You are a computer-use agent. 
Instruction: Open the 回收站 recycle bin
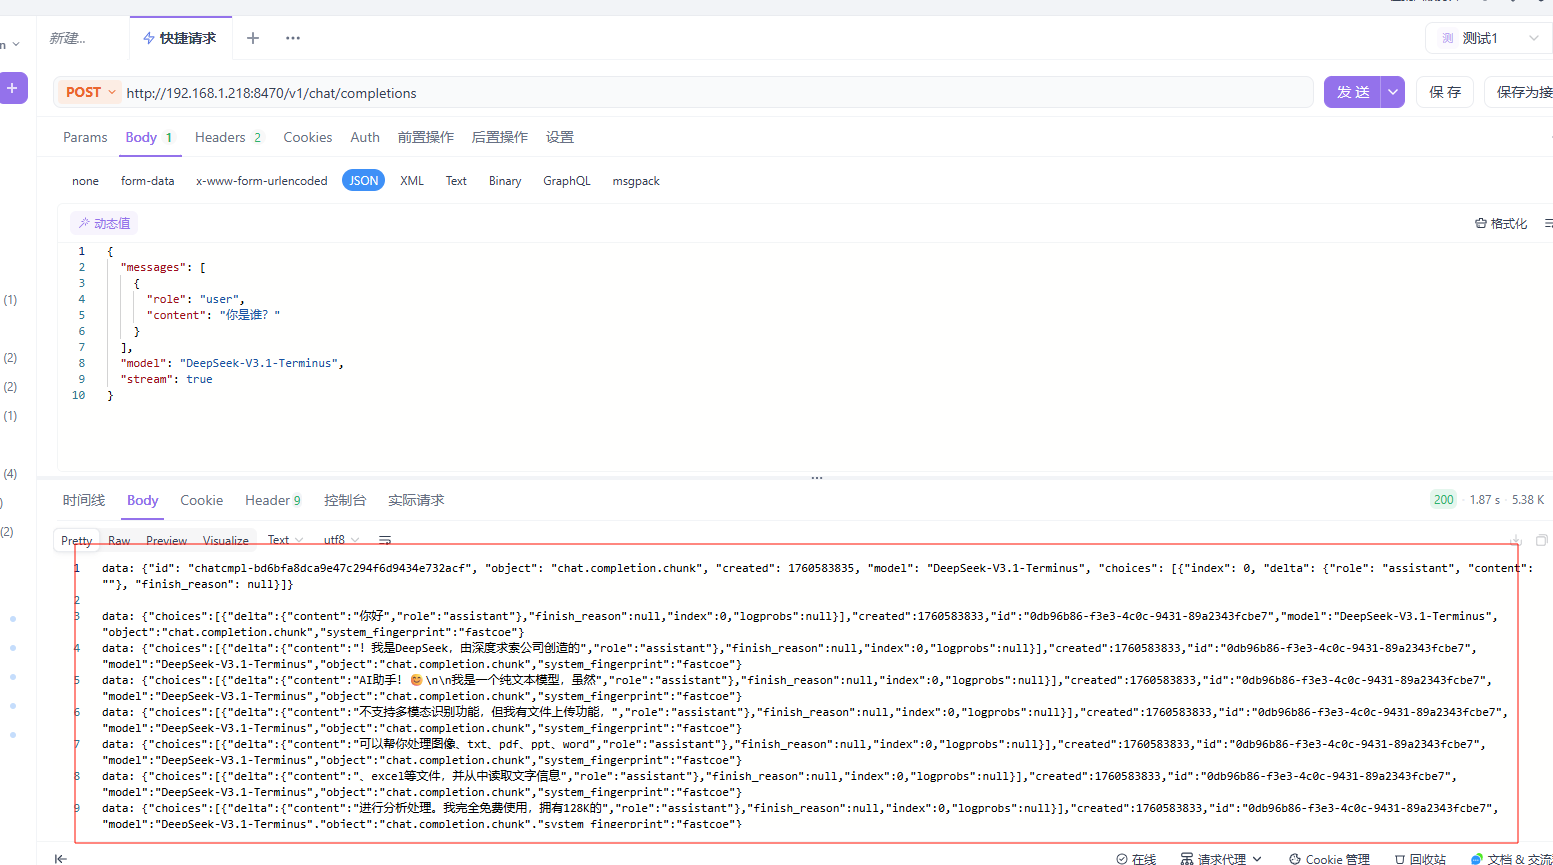click(x=1420, y=859)
